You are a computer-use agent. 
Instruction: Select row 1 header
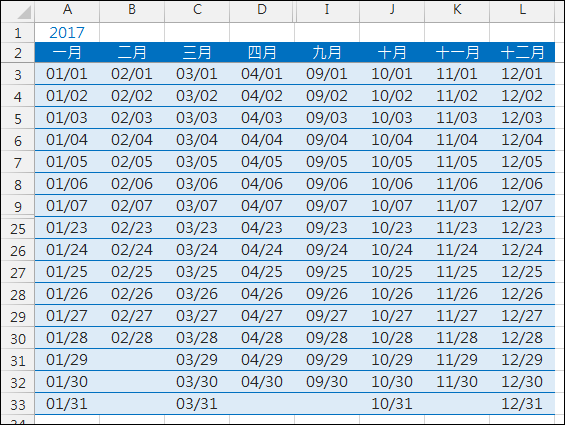pyautogui.click(x=18, y=33)
